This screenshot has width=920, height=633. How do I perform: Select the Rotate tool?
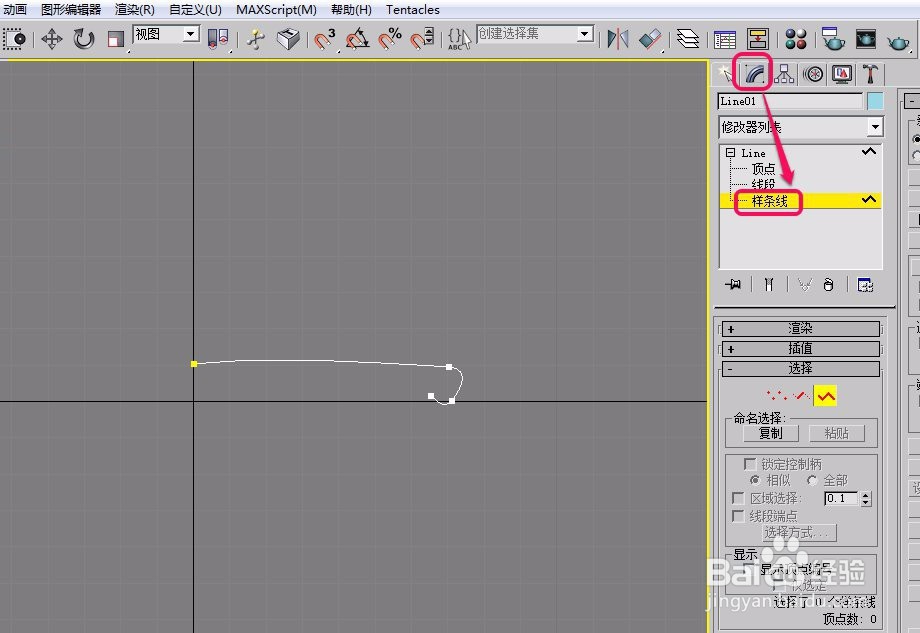tap(84, 39)
